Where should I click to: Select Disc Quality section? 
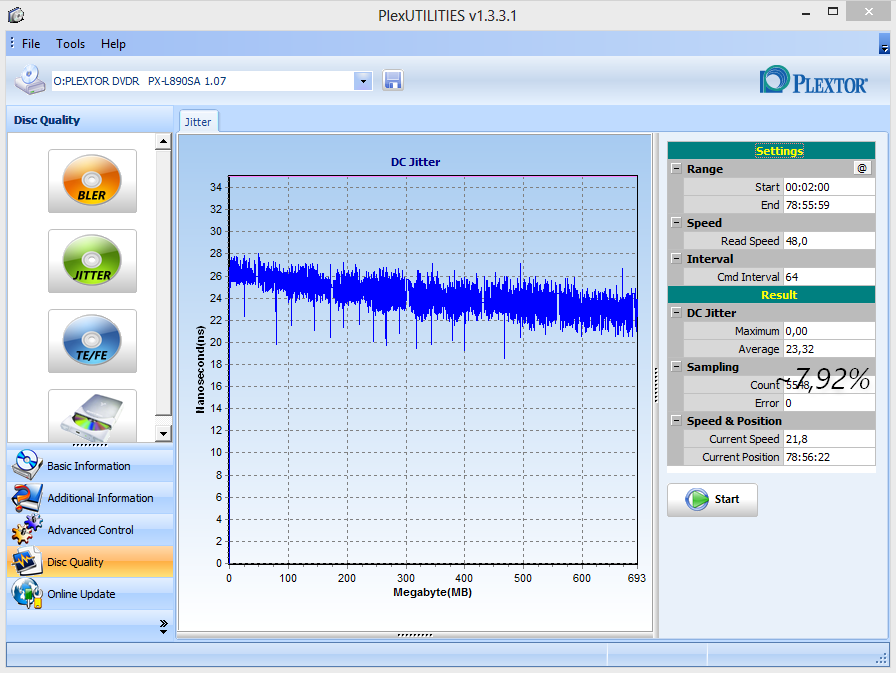point(90,562)
